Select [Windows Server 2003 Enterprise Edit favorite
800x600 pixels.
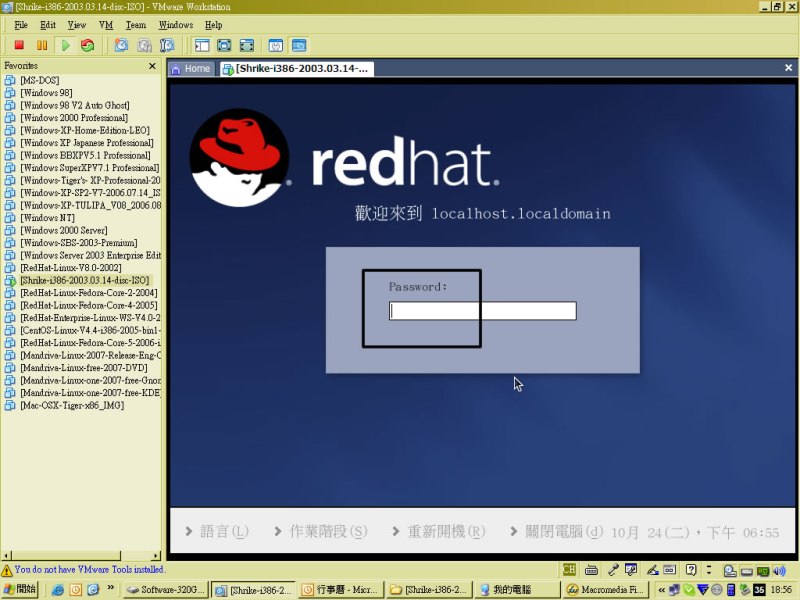tap(90, 255)
